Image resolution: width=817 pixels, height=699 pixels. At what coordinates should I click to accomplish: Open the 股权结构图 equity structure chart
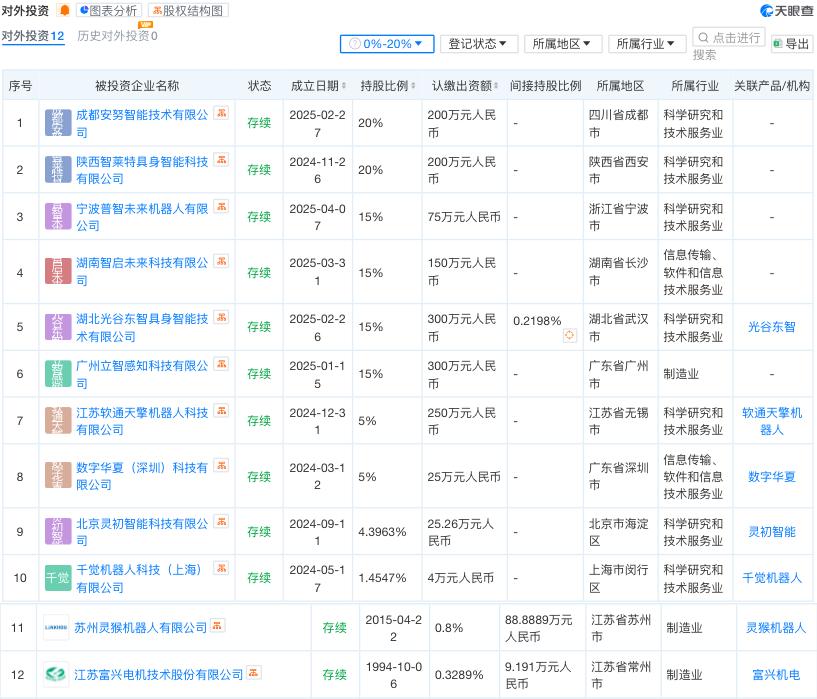[189, 11]
